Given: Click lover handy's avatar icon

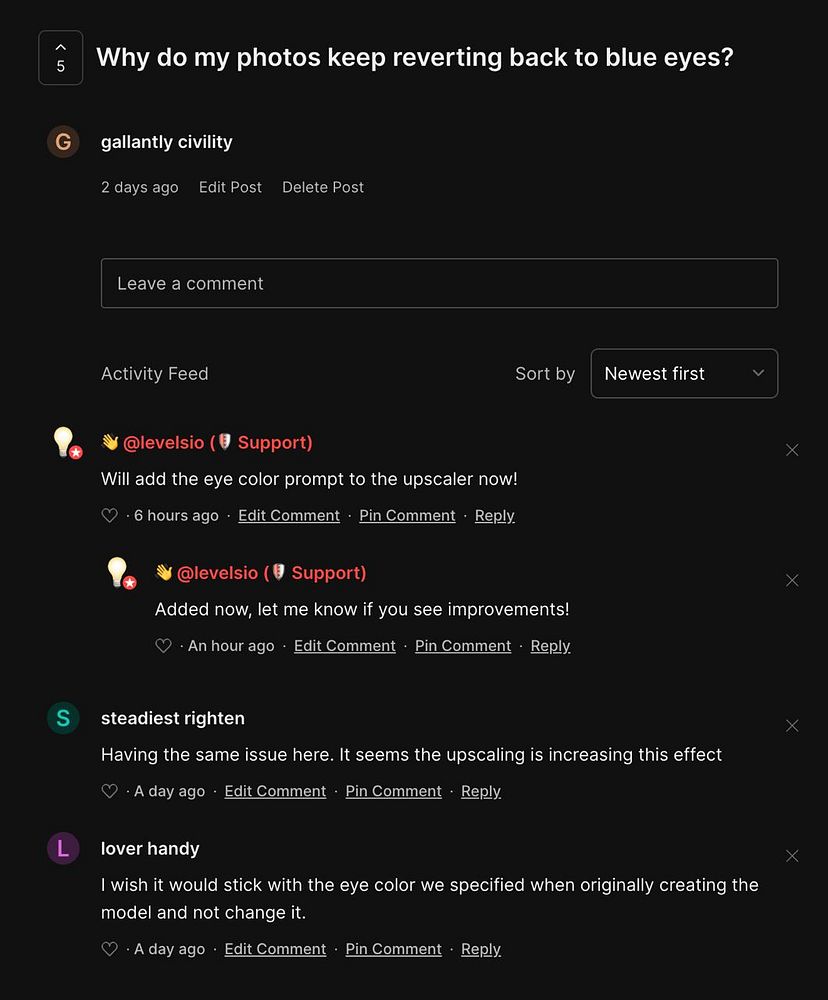Looking at the screenshot, I should coord(63,849).
